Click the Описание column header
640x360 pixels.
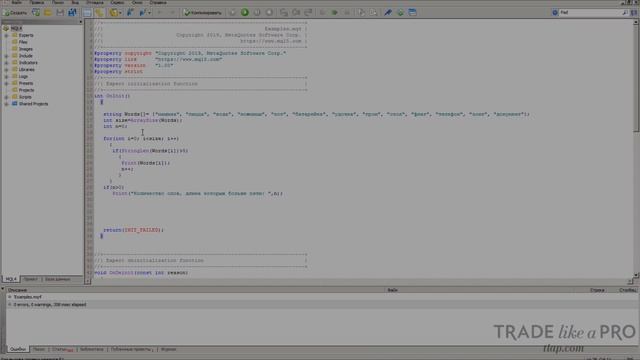(x=17, y=290)
